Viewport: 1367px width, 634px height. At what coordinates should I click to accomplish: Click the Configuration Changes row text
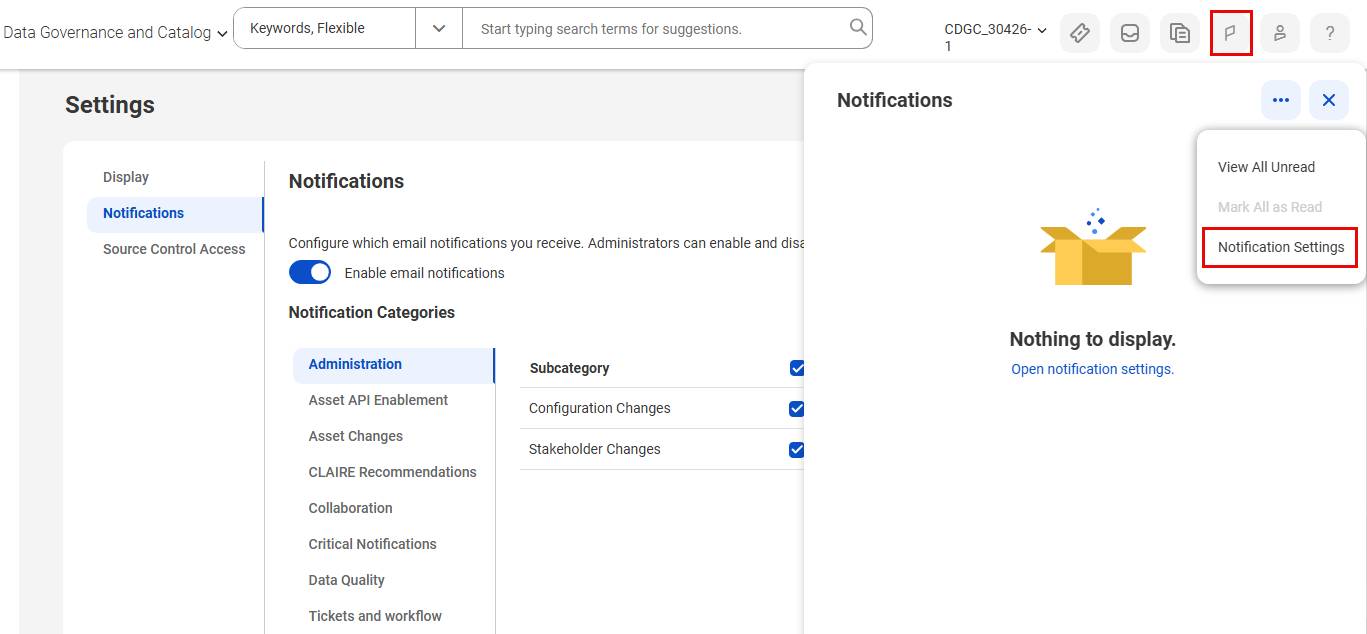[x=600, y=408]
